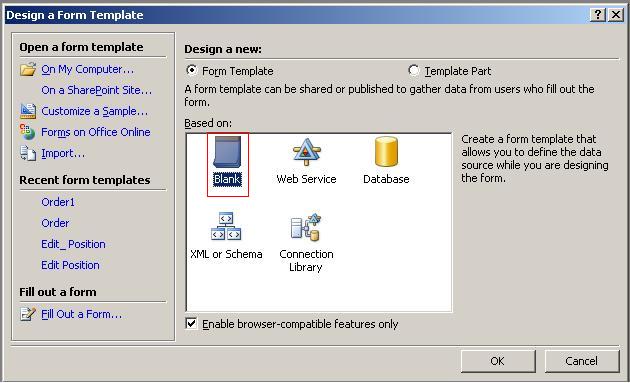Open Forms on Office Online link
The image size is (630, 383).
tap(96, 132)
